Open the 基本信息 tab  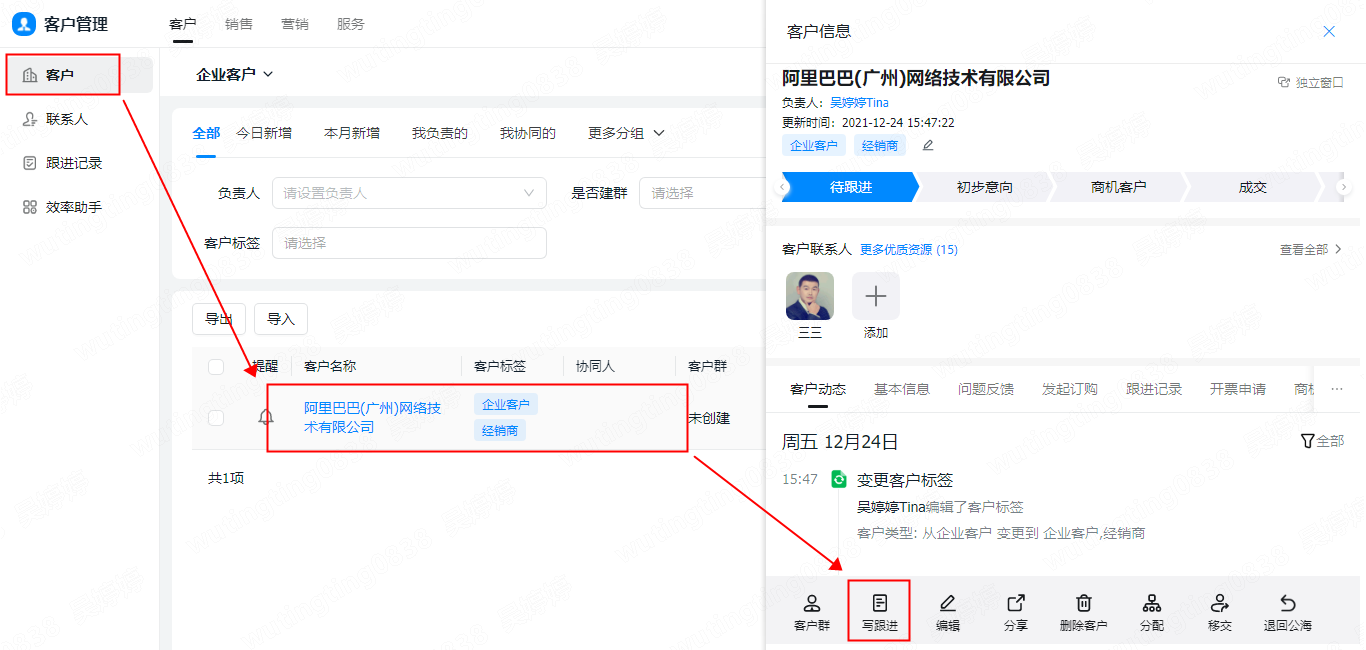(902, 389)
